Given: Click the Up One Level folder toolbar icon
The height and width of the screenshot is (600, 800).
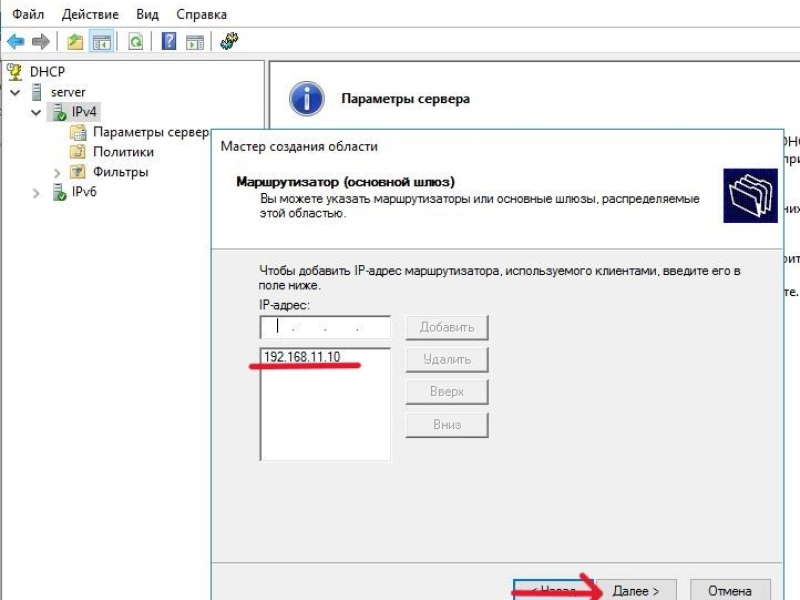Looking at the screenshot, I should 75,41.
